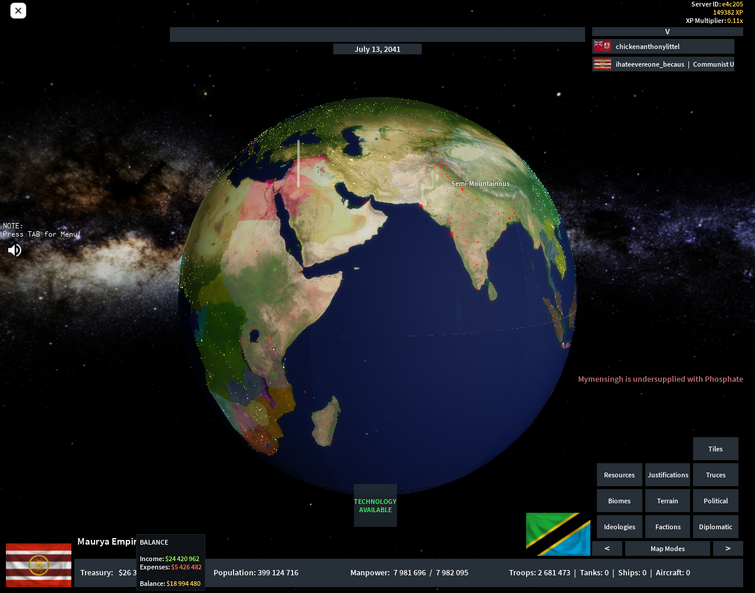This screenshot has width=755, height=593.
Task: Click the X close icon at top-left
Action: click(x=18, y=11)
